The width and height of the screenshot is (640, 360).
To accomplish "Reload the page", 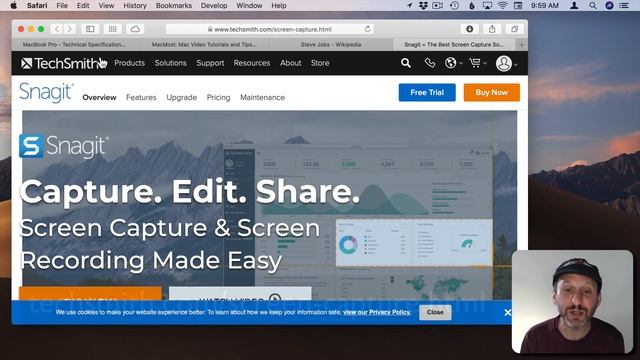I will (367, 29).
